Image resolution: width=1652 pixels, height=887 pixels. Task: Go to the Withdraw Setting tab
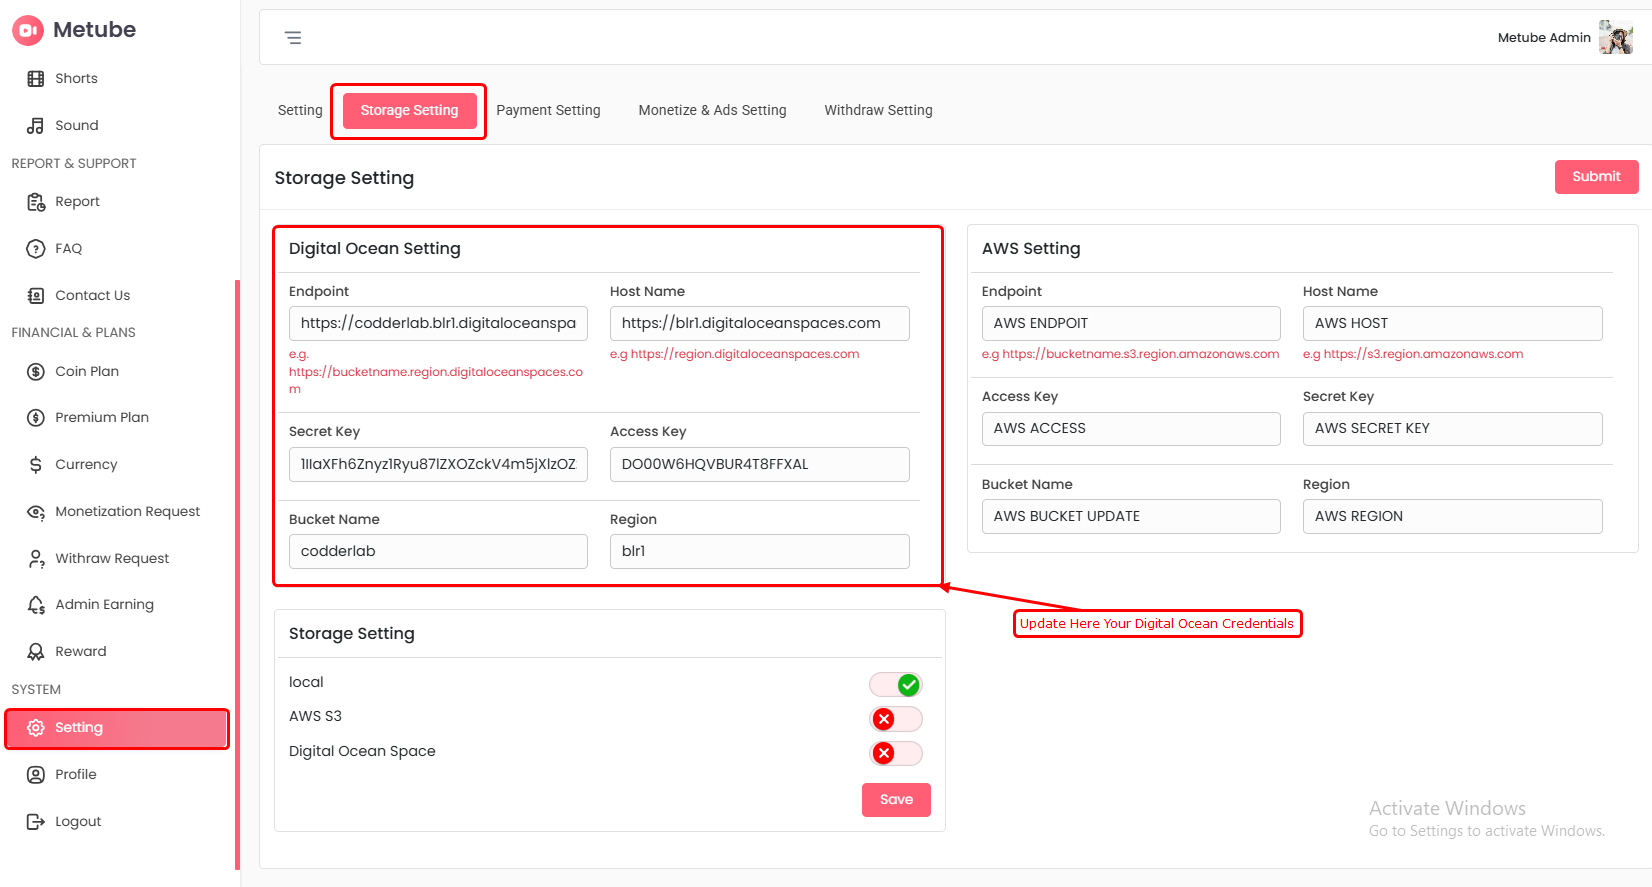[x=878, y=111]
